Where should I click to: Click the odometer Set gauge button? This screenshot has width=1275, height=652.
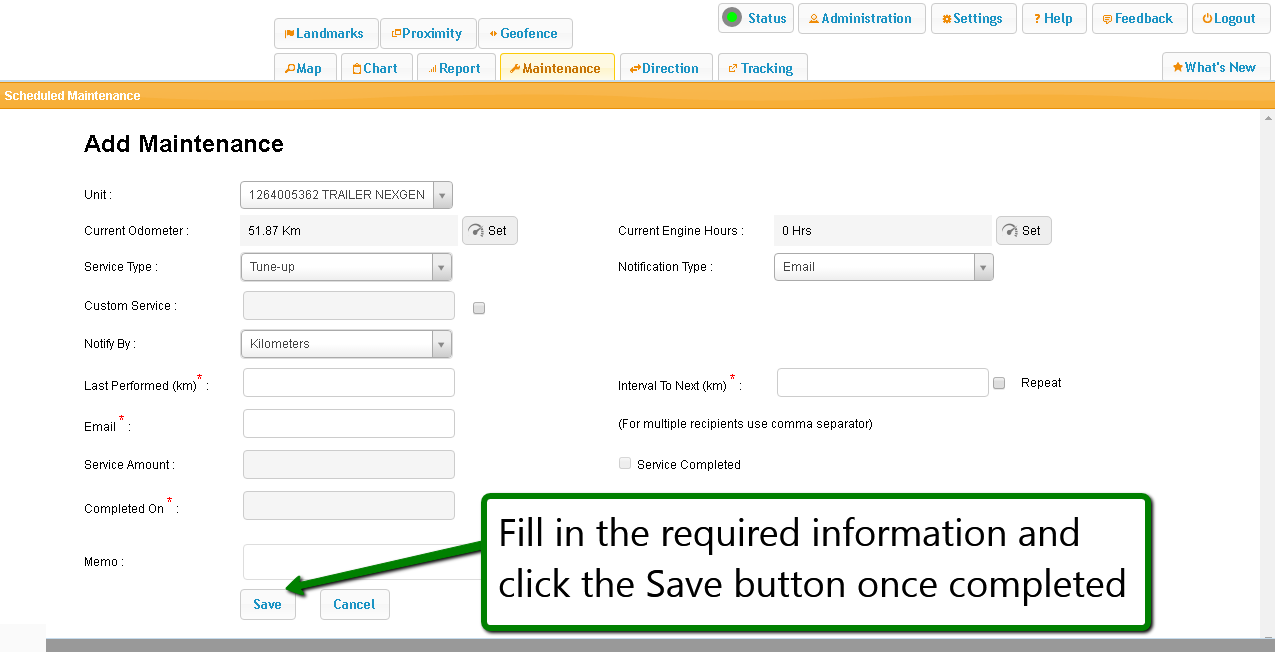point(489,231)
